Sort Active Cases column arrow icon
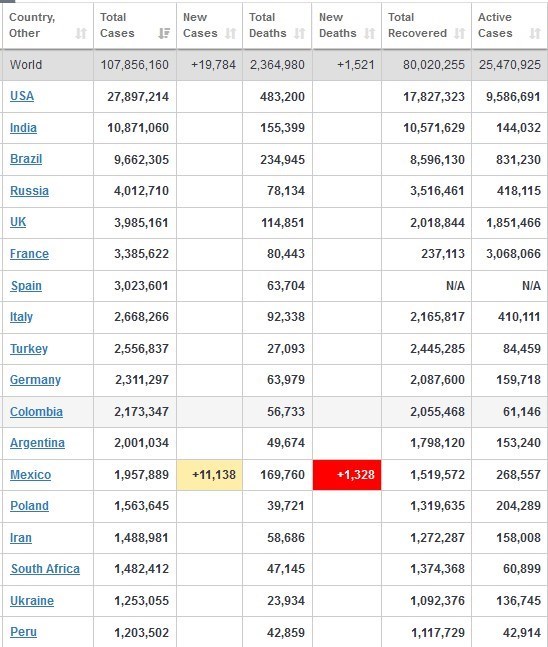 pos(535,33)
